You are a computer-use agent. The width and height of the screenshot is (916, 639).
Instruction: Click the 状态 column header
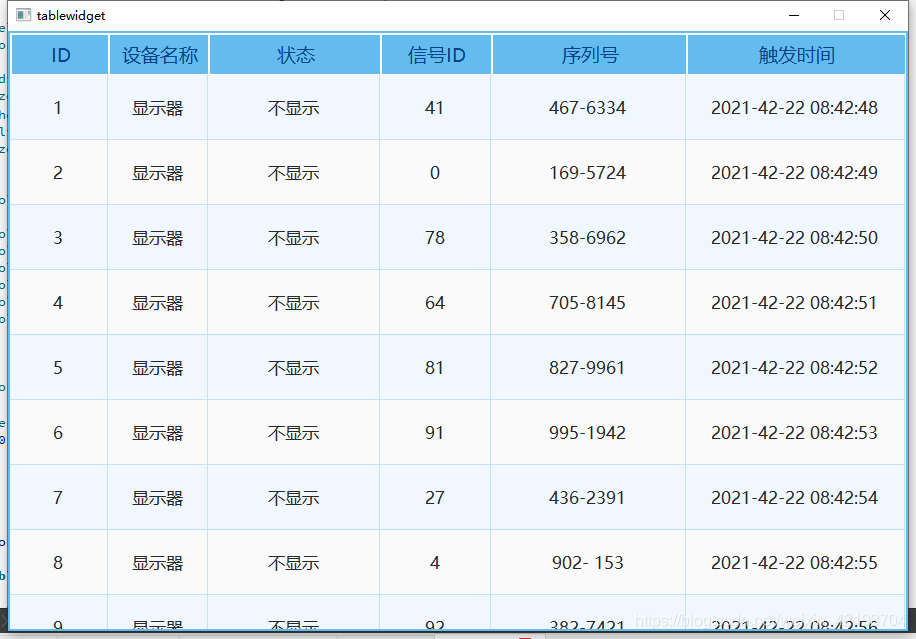pos(296,55)
